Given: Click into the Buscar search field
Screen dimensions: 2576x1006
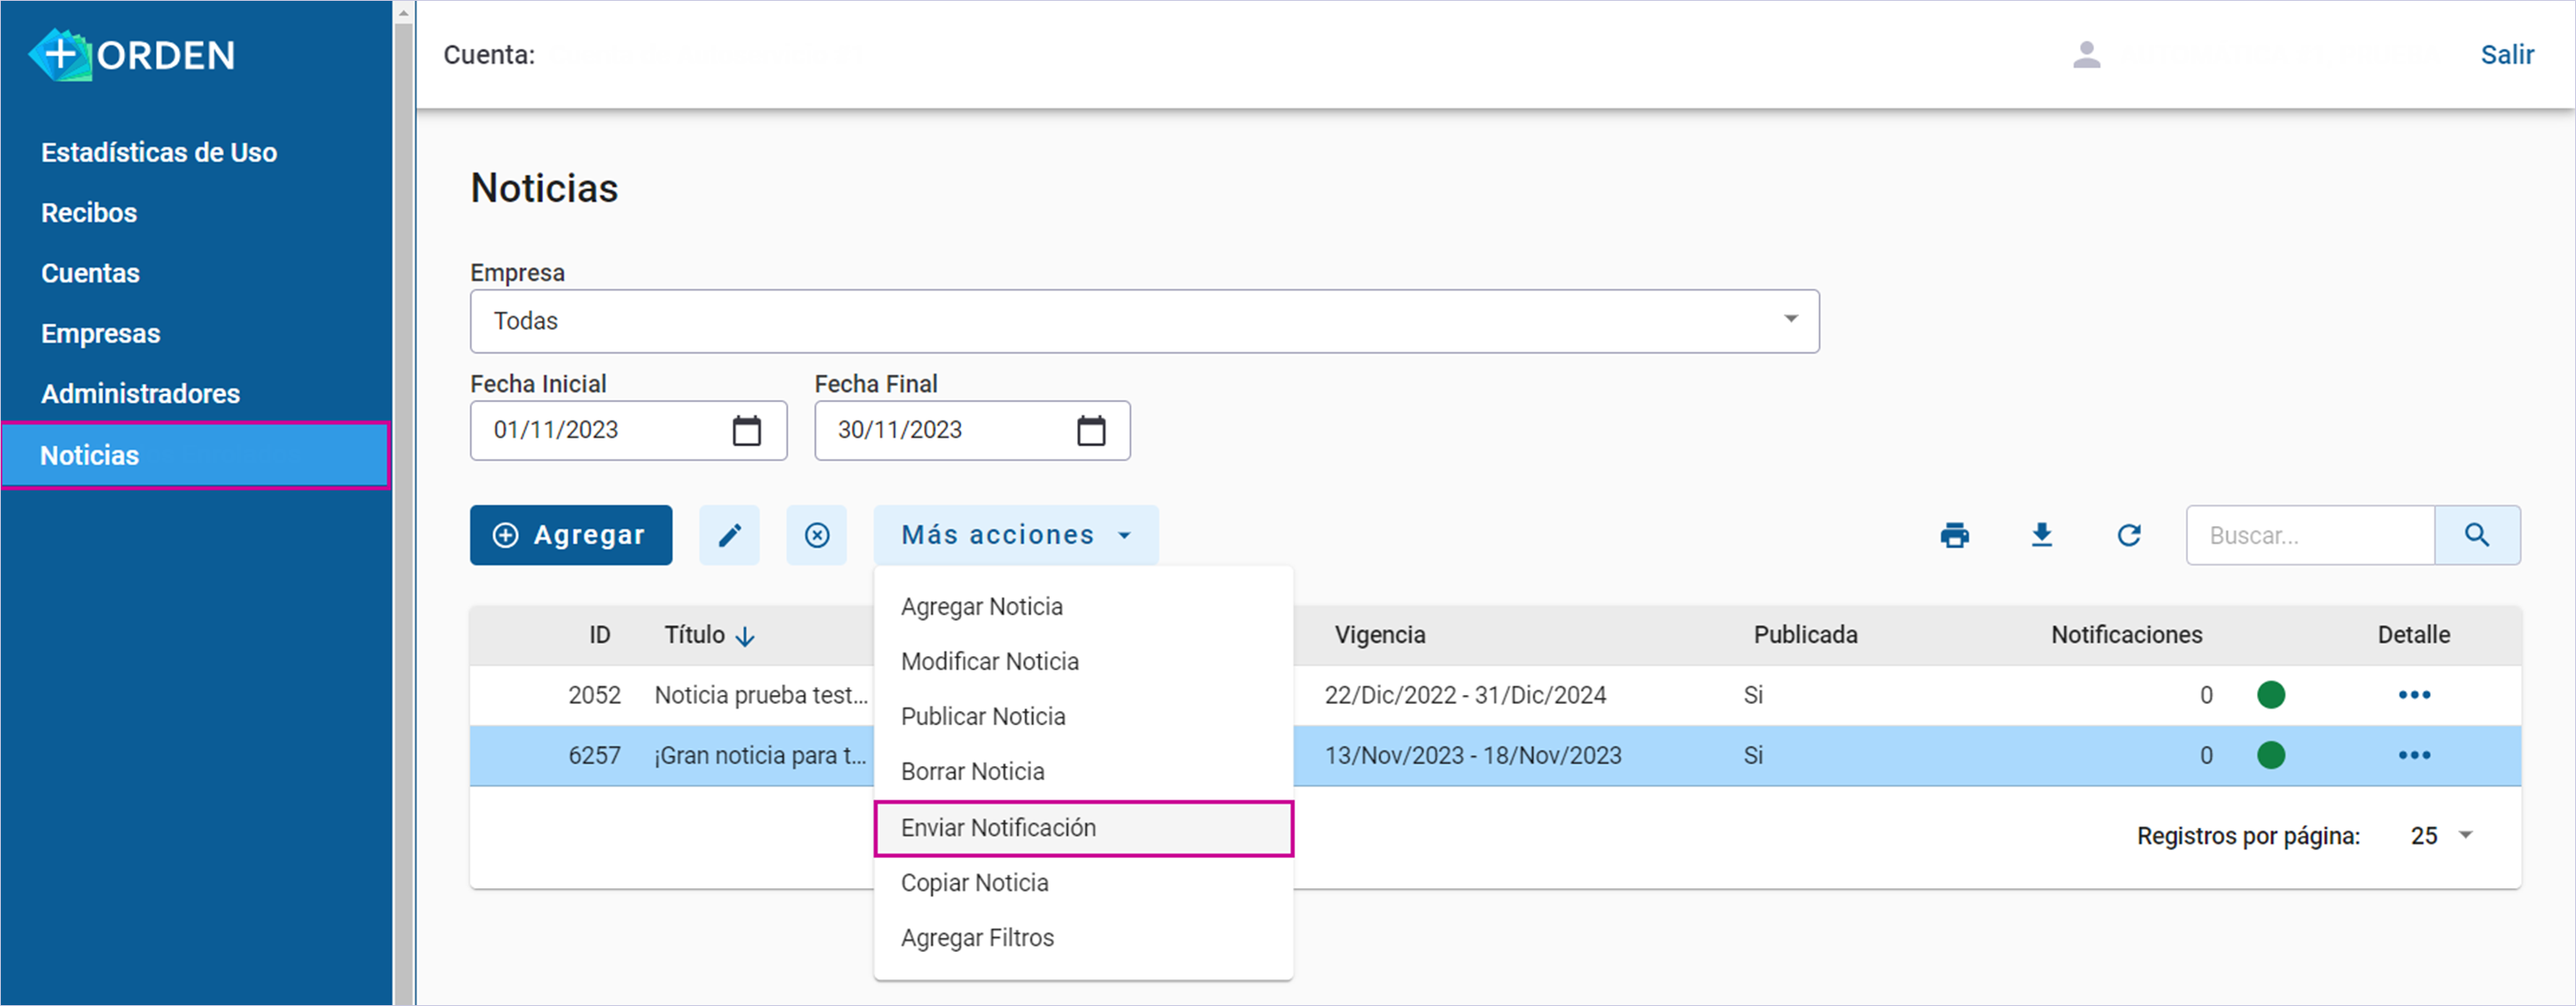Looking at the screenshot, I should point(2309,535).
